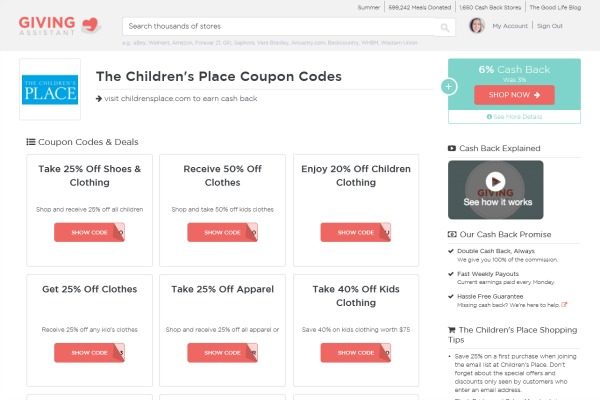Click the user profile avatar photo
Viewport: 600px width, 400px height.
click(x=477, y=26)
